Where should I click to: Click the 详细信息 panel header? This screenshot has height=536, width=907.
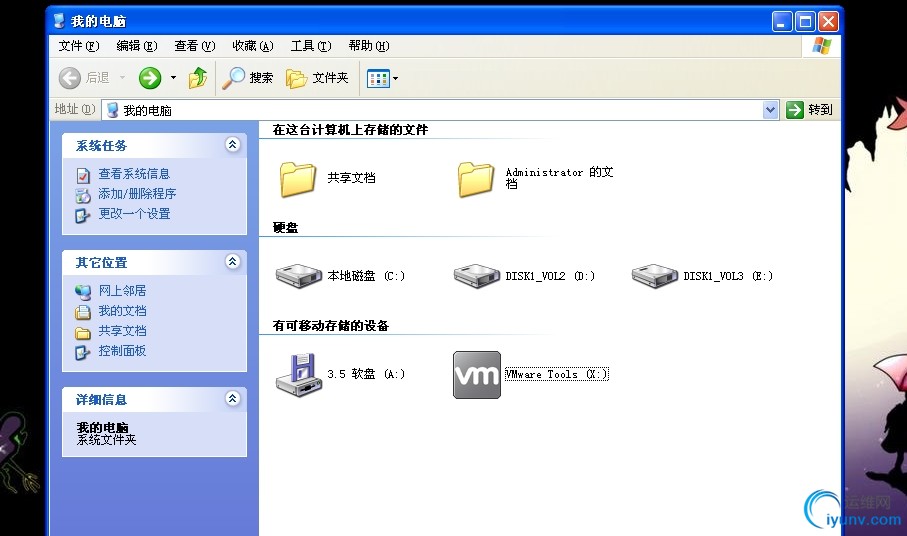(x=154, y=400)
